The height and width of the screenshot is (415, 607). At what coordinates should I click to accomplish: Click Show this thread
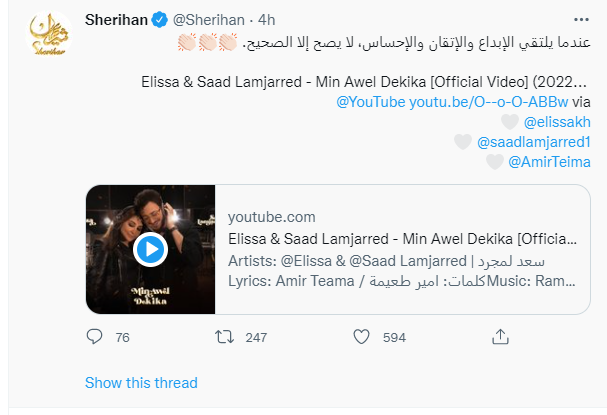click(x=141, y=382)
